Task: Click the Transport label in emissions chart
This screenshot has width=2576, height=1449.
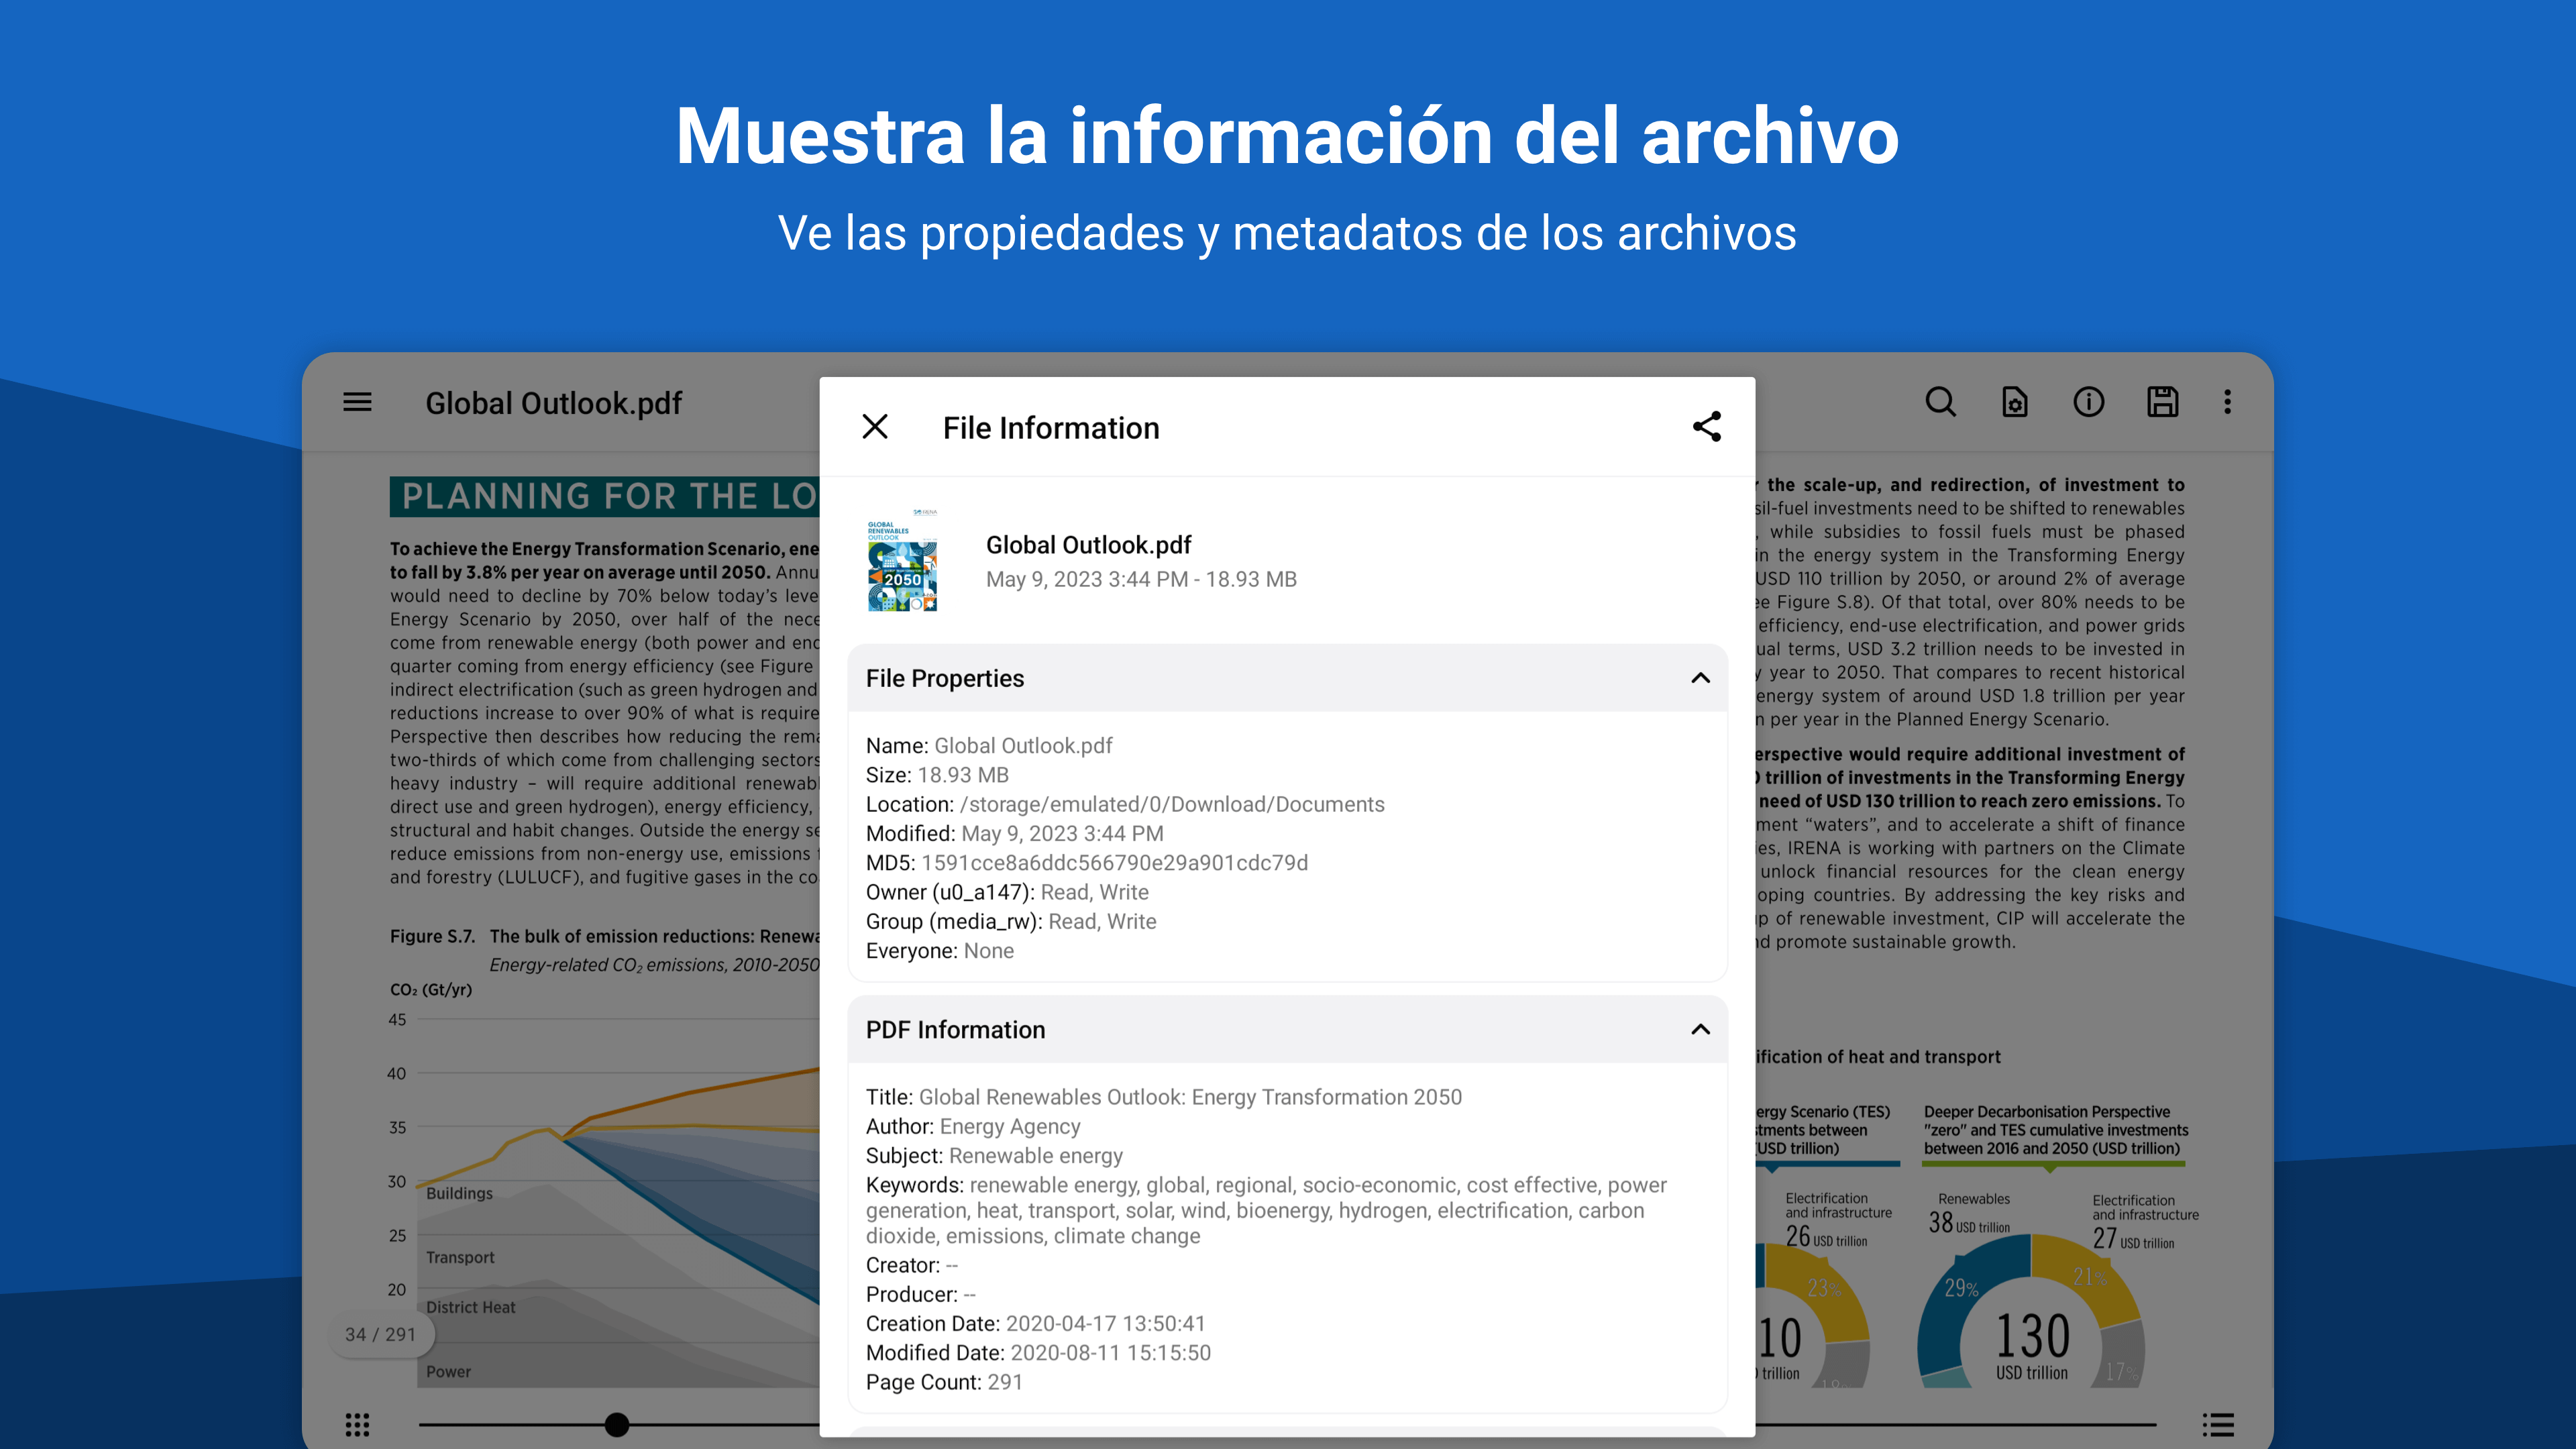Action: [x=460, y=1257]
